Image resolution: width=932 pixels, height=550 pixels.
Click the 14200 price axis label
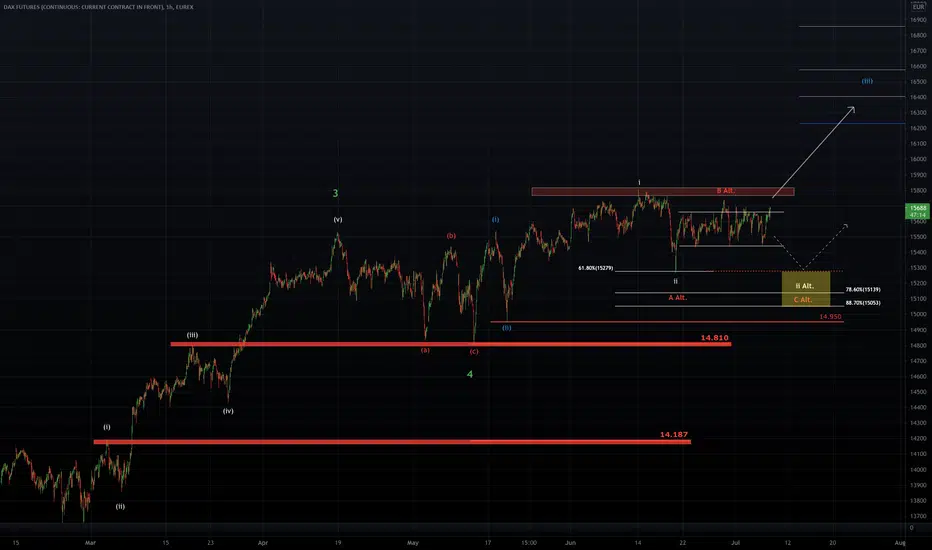(x=918, y=438)
